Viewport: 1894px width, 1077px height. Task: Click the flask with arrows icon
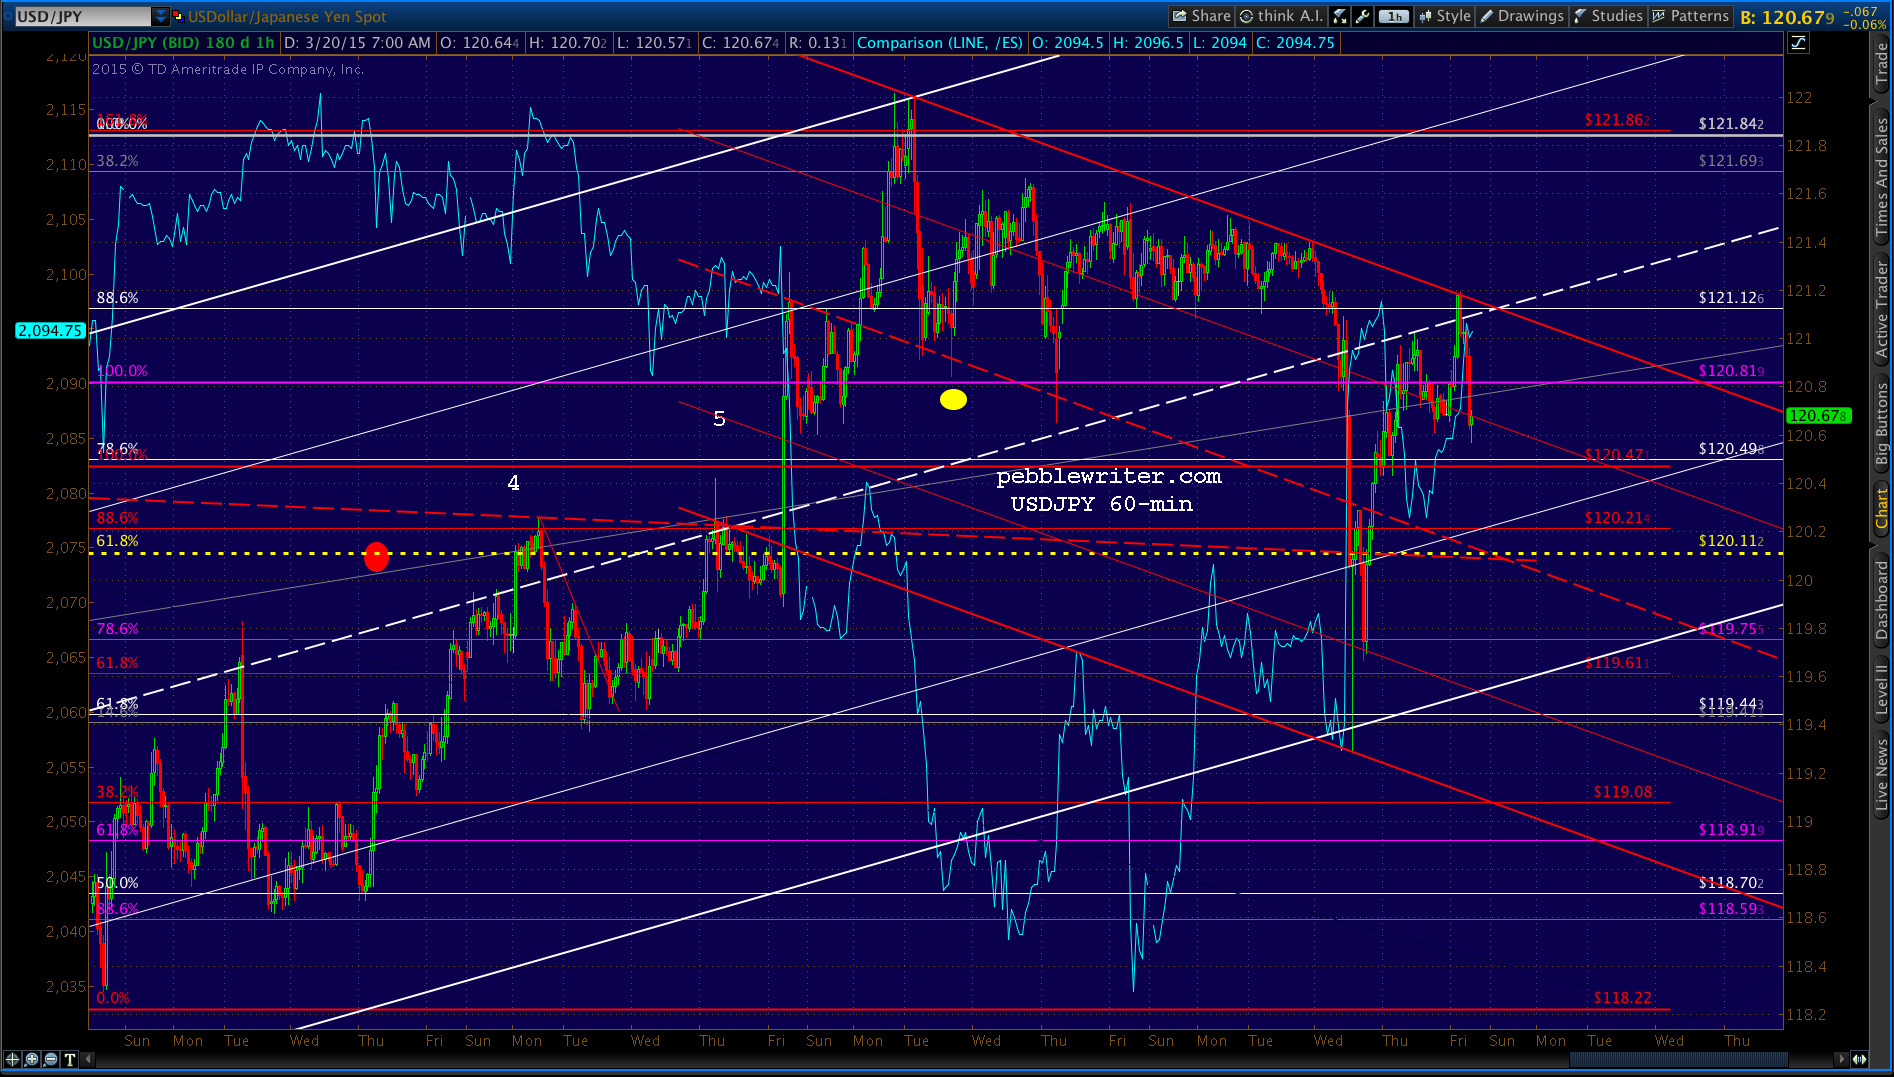(1340, 16)
